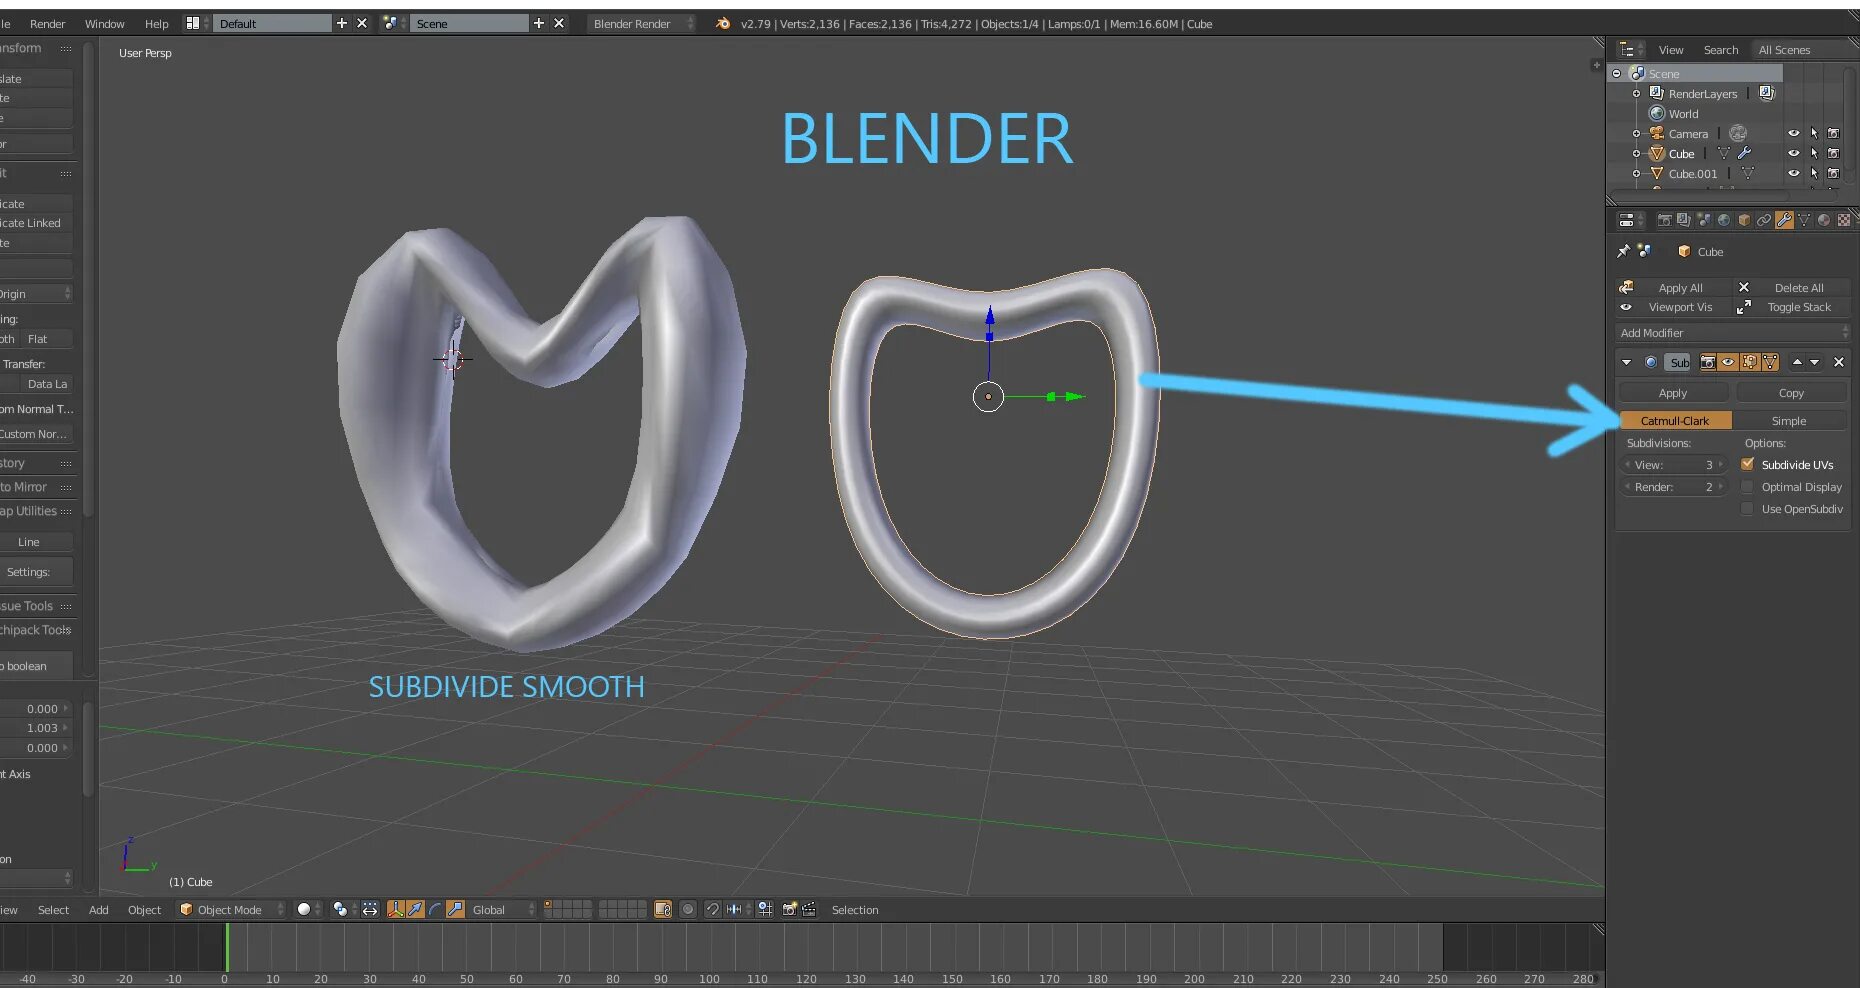Open the Modifiers properties tab (wrench icon)

(x=1784, y=220)
